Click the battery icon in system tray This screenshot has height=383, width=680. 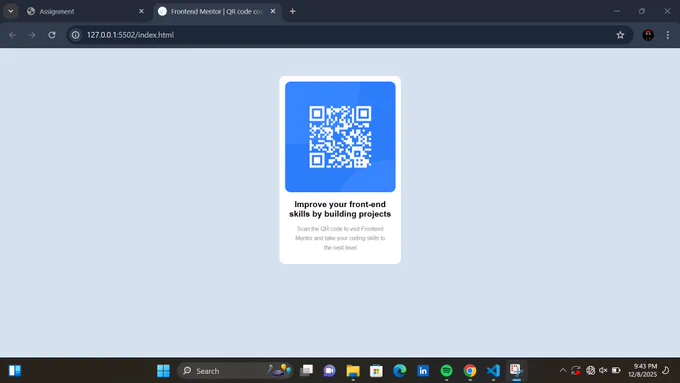pyautogui.click(x=616, y=370)
